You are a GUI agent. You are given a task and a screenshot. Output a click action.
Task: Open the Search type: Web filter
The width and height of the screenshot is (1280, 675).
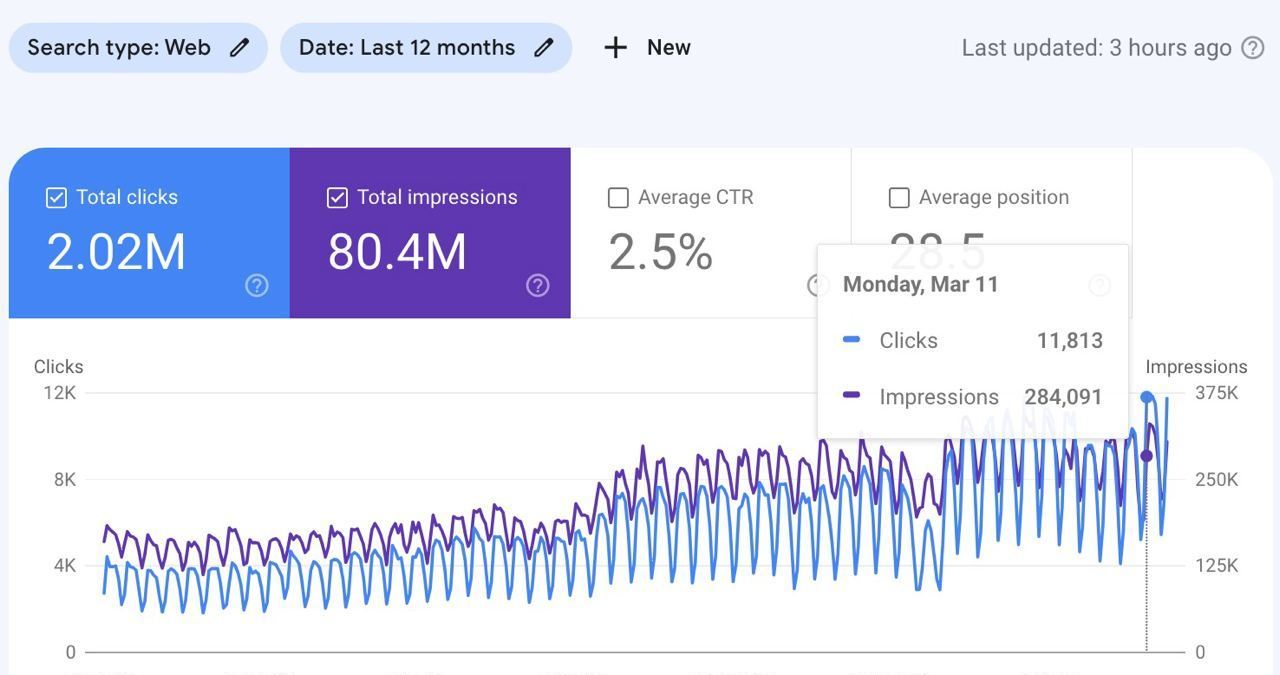coord(119,48)
